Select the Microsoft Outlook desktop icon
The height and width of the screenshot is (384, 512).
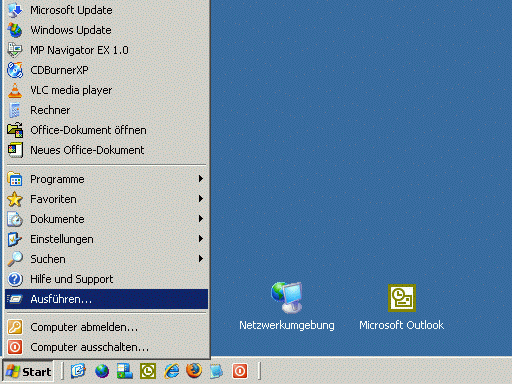(x=401, y=307)
